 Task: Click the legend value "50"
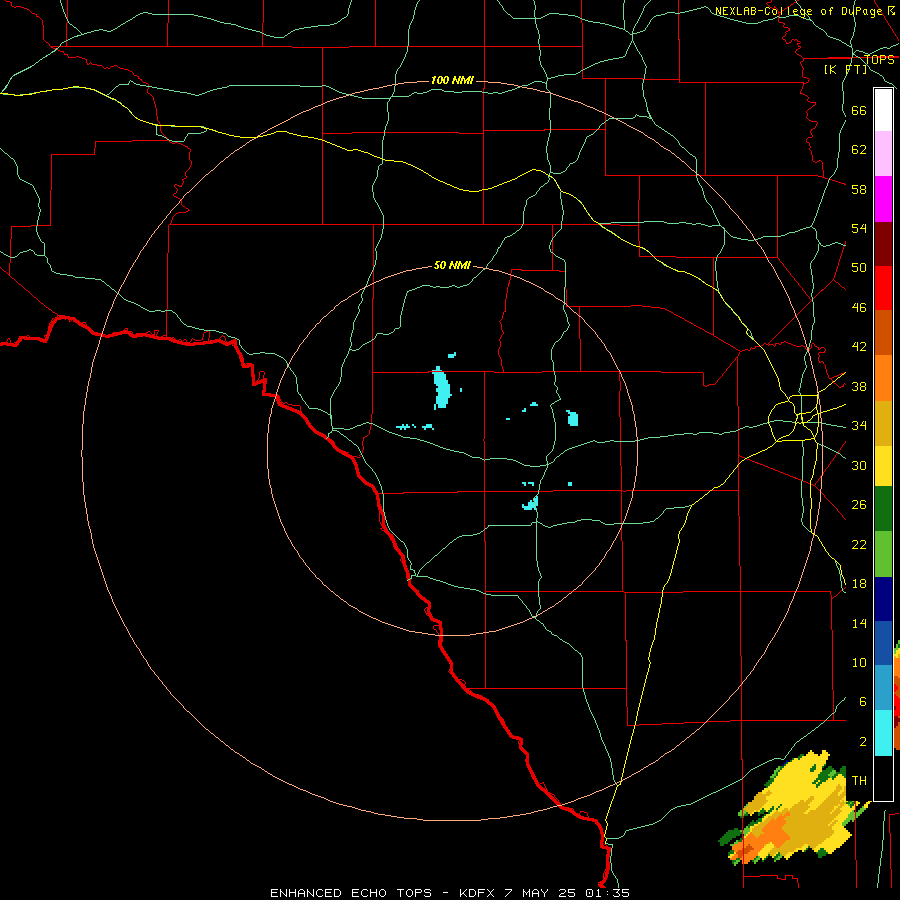(x=859, y=268)
